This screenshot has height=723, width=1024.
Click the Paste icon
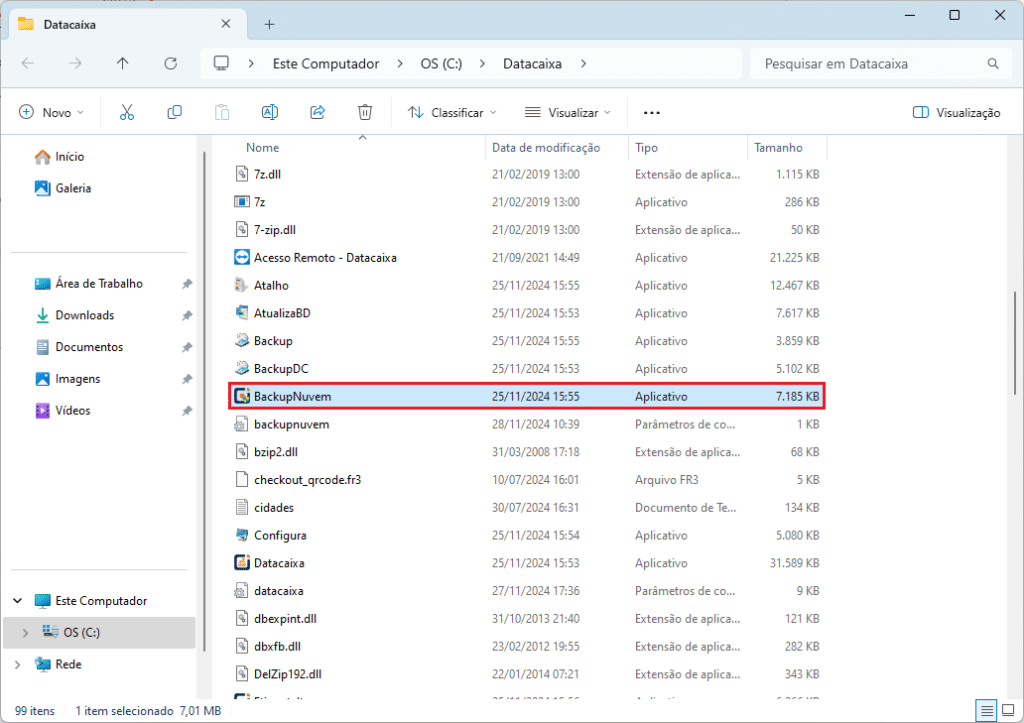click(x=222, y=112)
